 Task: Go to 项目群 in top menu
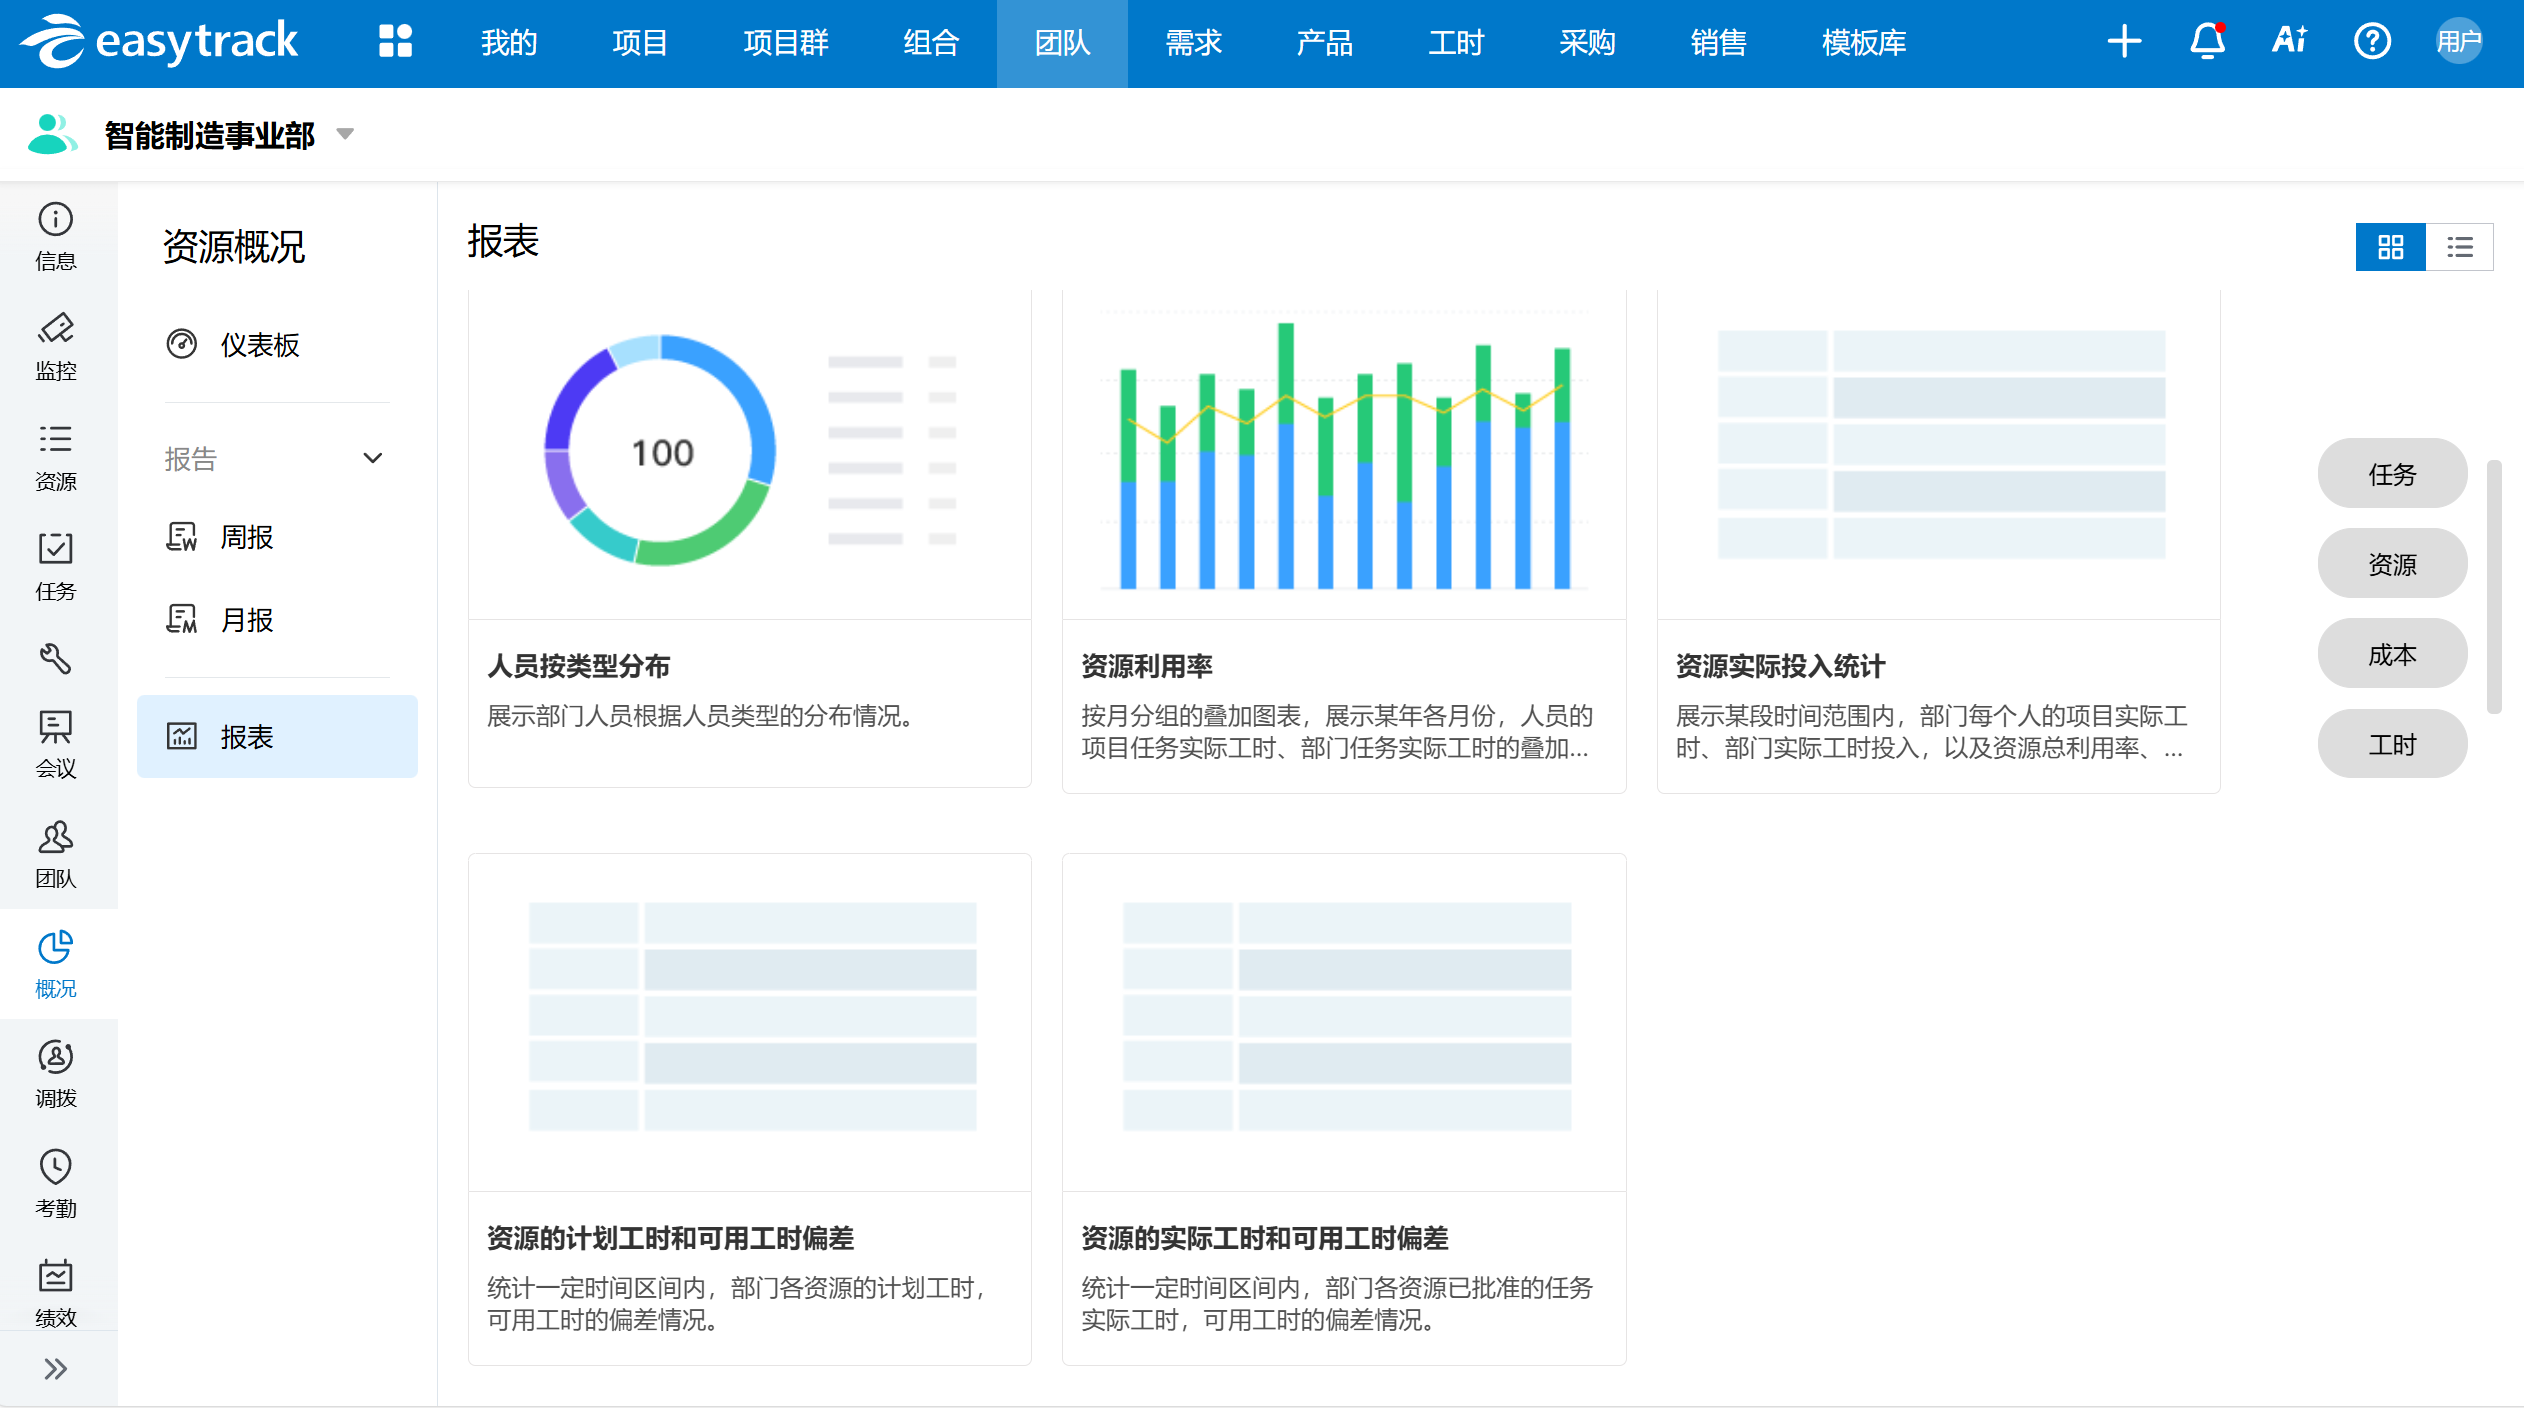[x=786, y=42]
